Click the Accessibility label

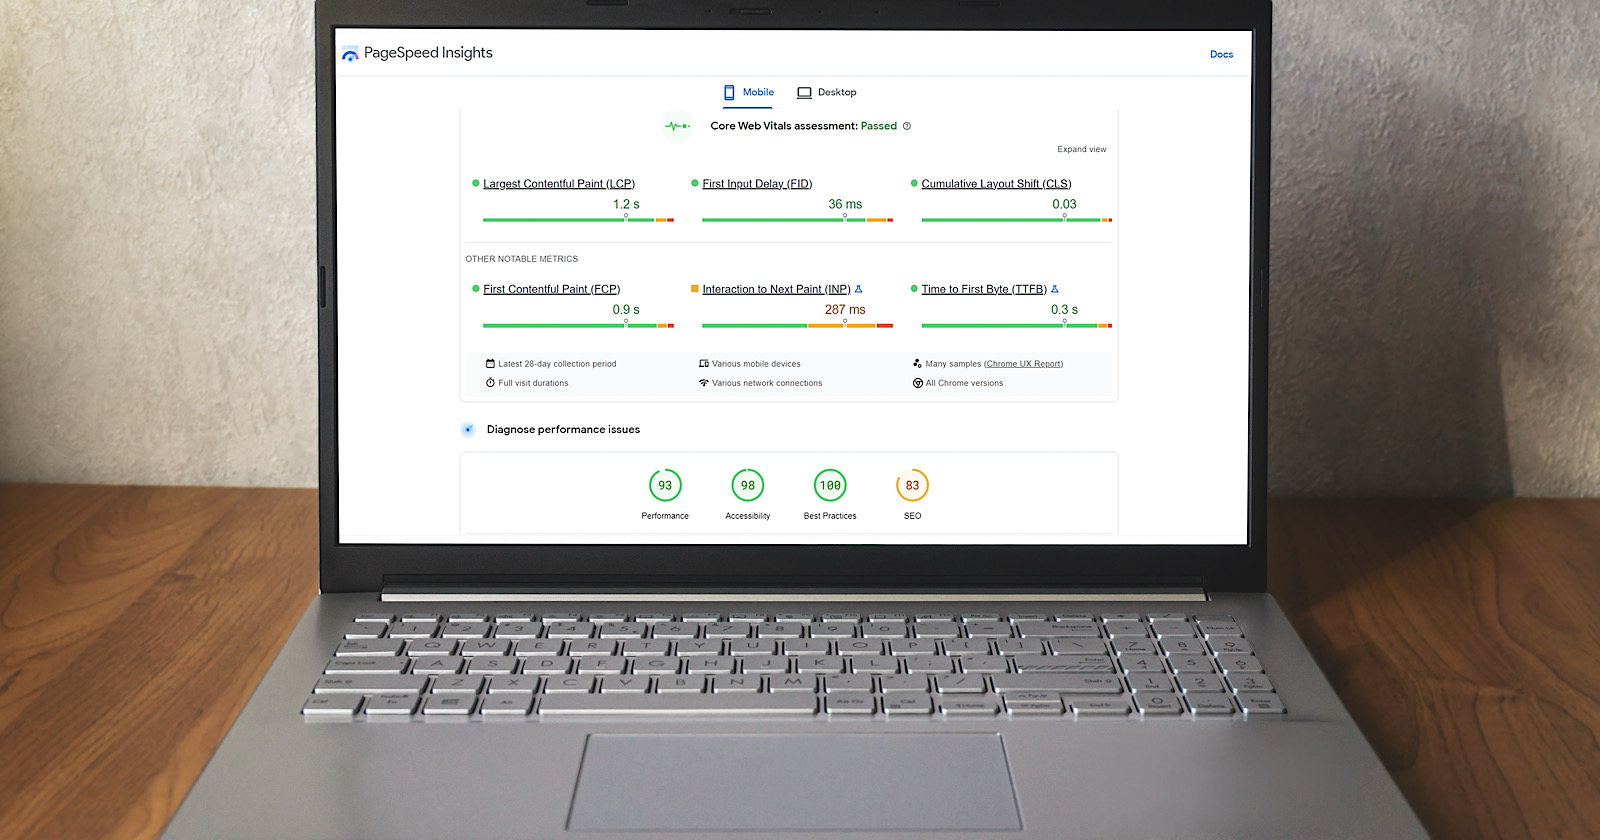coord(748,516)
